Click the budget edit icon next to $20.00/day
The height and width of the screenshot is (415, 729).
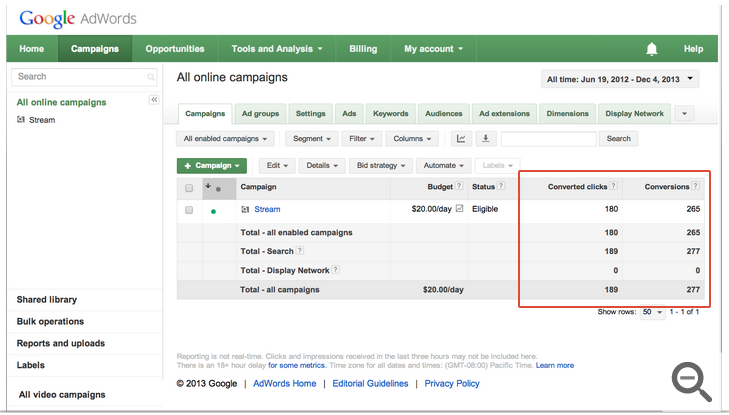[x=459, y=209]
